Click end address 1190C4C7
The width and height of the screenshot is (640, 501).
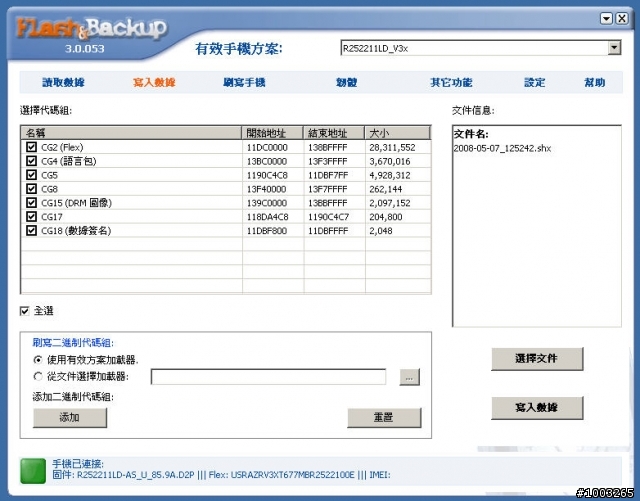(x=329, y=217)
